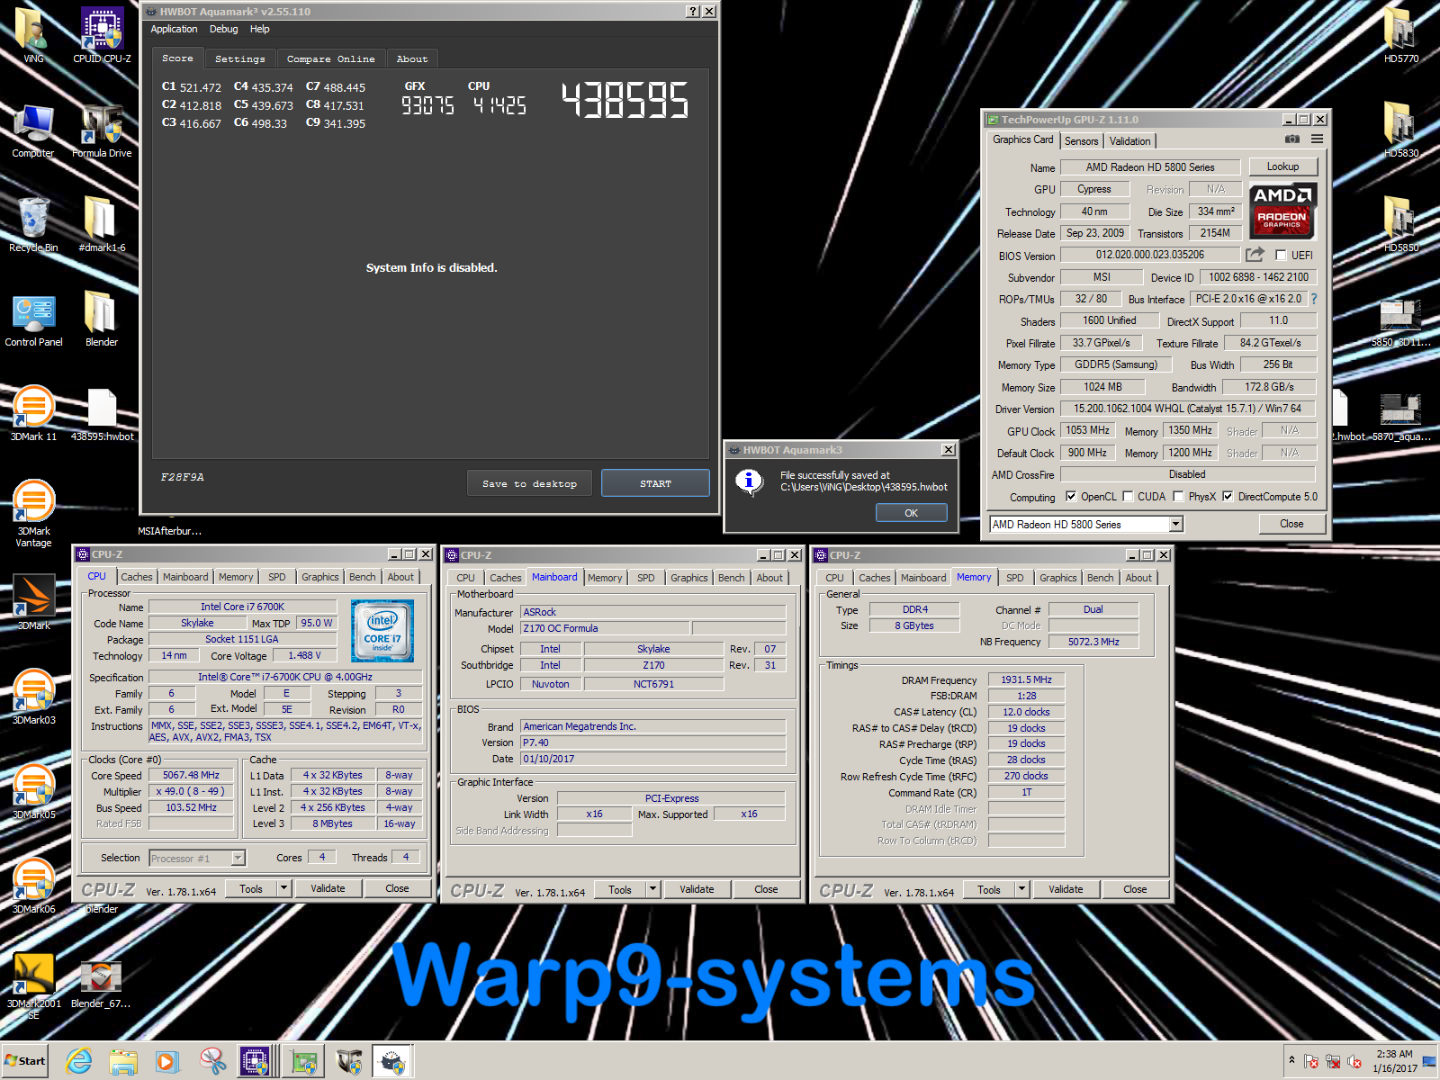Click the BIOS export arrow icon in GPU-Z
Viewport: 1440px width, 1080px height.
tap(1254, 255)
